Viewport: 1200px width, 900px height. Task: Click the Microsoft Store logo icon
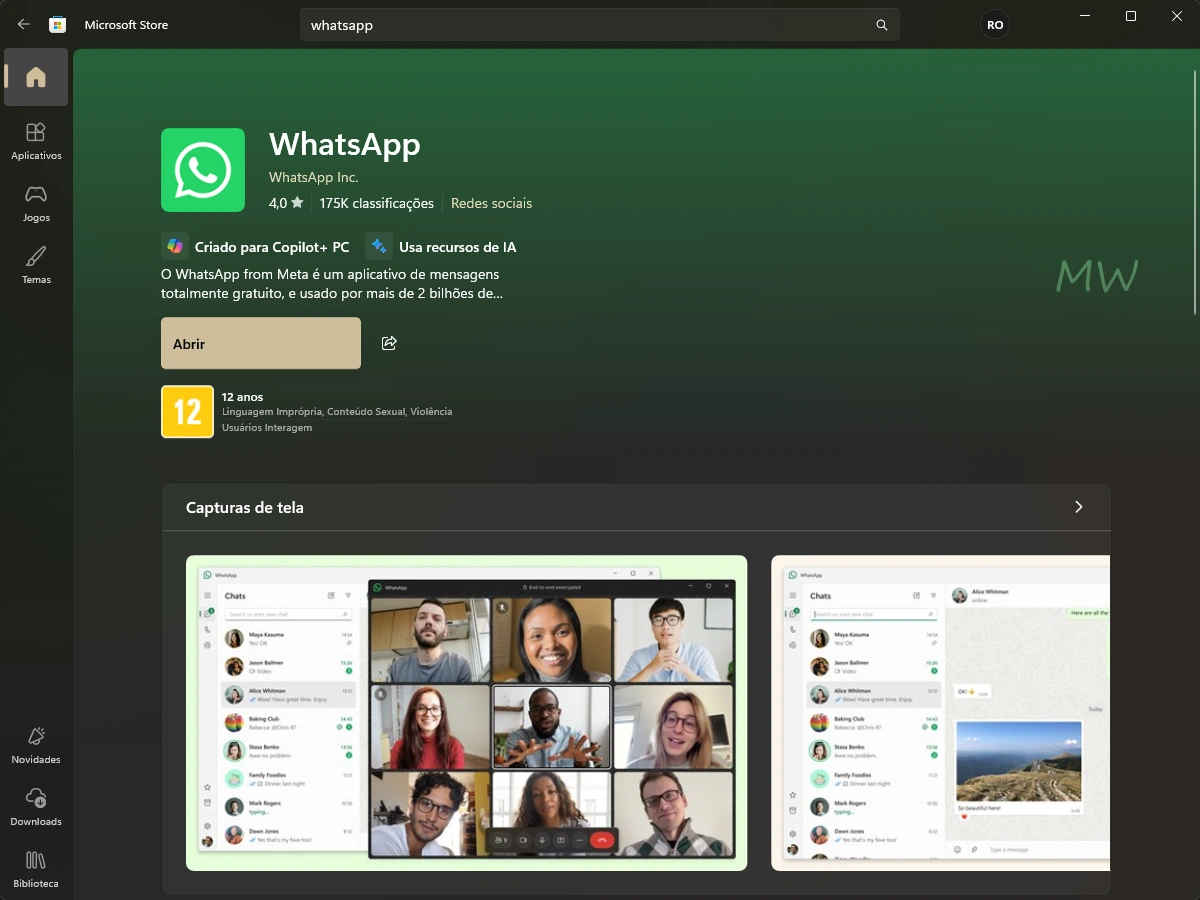(57, 24)
